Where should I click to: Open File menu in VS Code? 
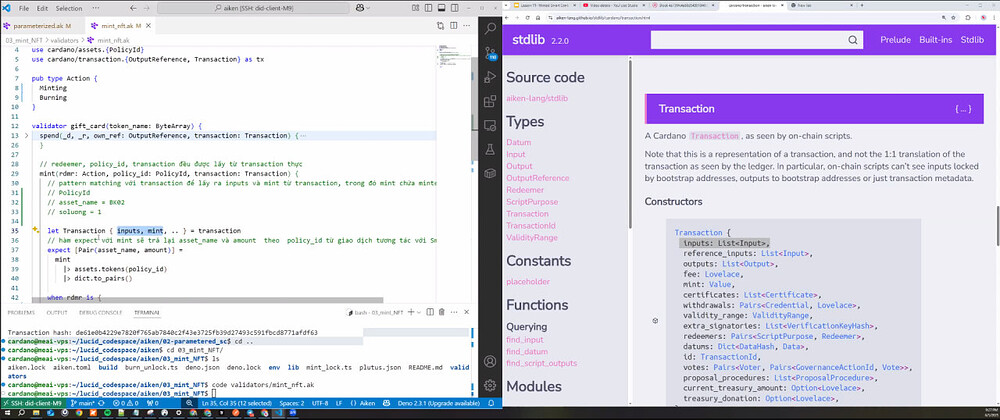tap(24, 8)
